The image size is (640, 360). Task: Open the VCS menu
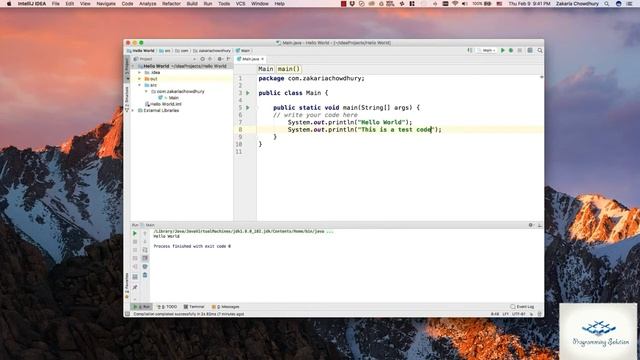[x=240, y=4]
